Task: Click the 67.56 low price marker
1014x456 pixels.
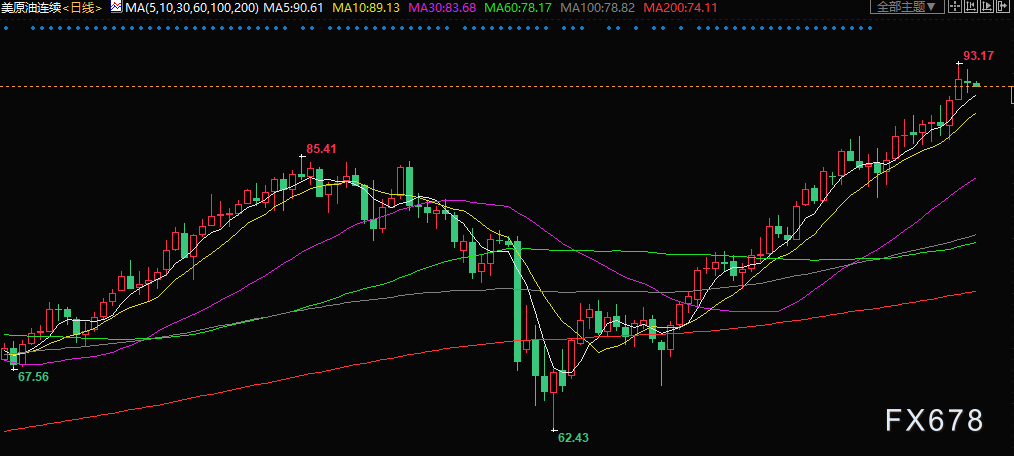Action: (33, 376)
